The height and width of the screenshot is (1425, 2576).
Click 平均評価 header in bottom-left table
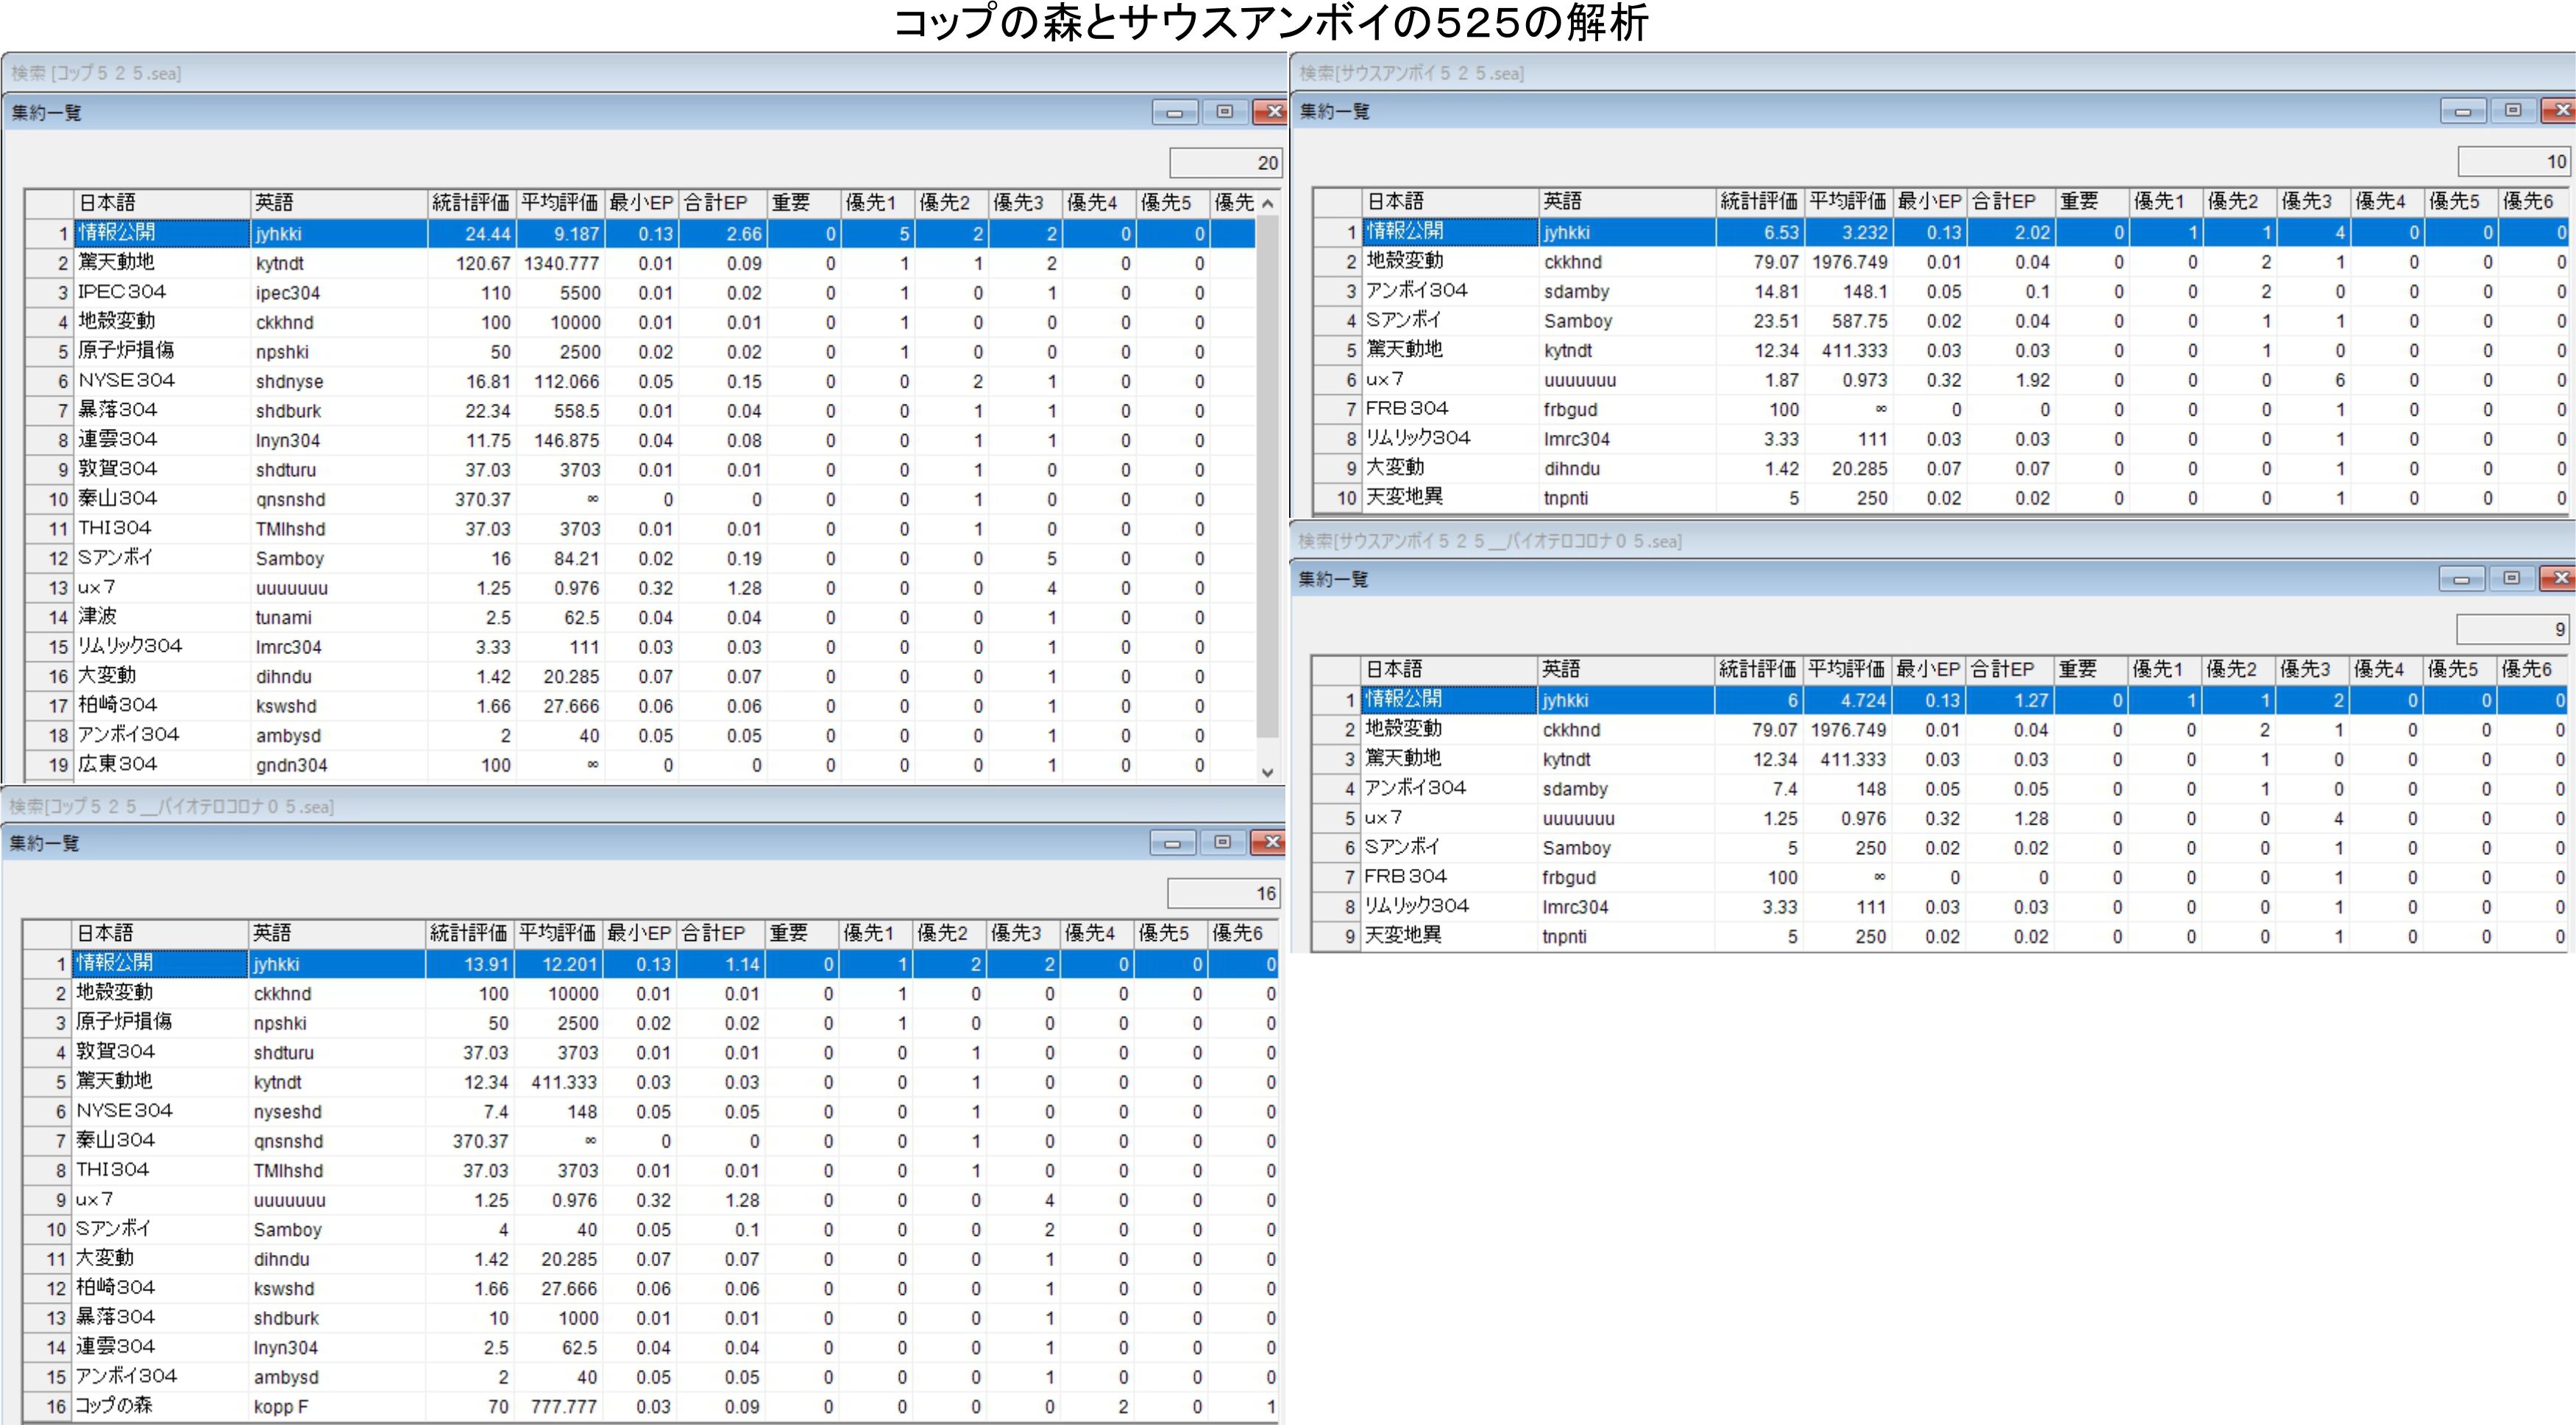[556, 933]
